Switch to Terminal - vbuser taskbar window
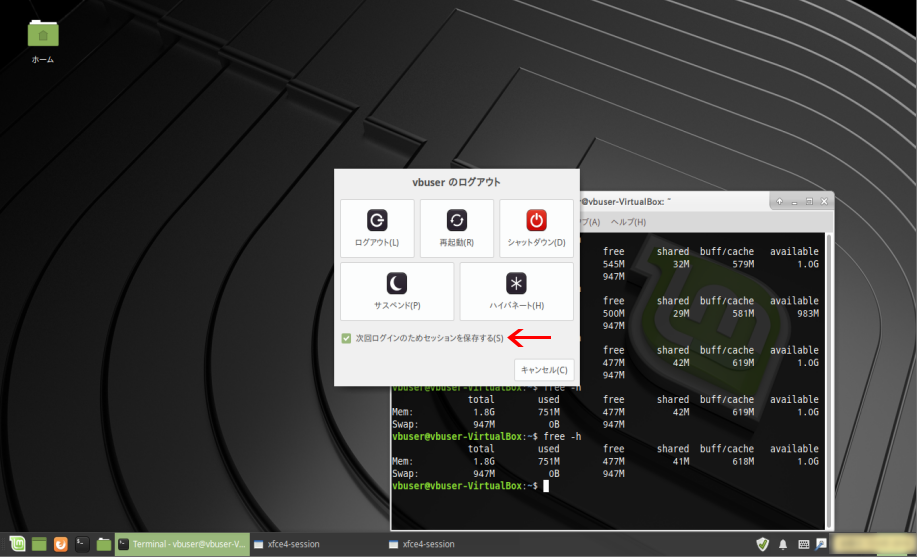The width and height of the screenshot is (917, 557). coord(182,544)
